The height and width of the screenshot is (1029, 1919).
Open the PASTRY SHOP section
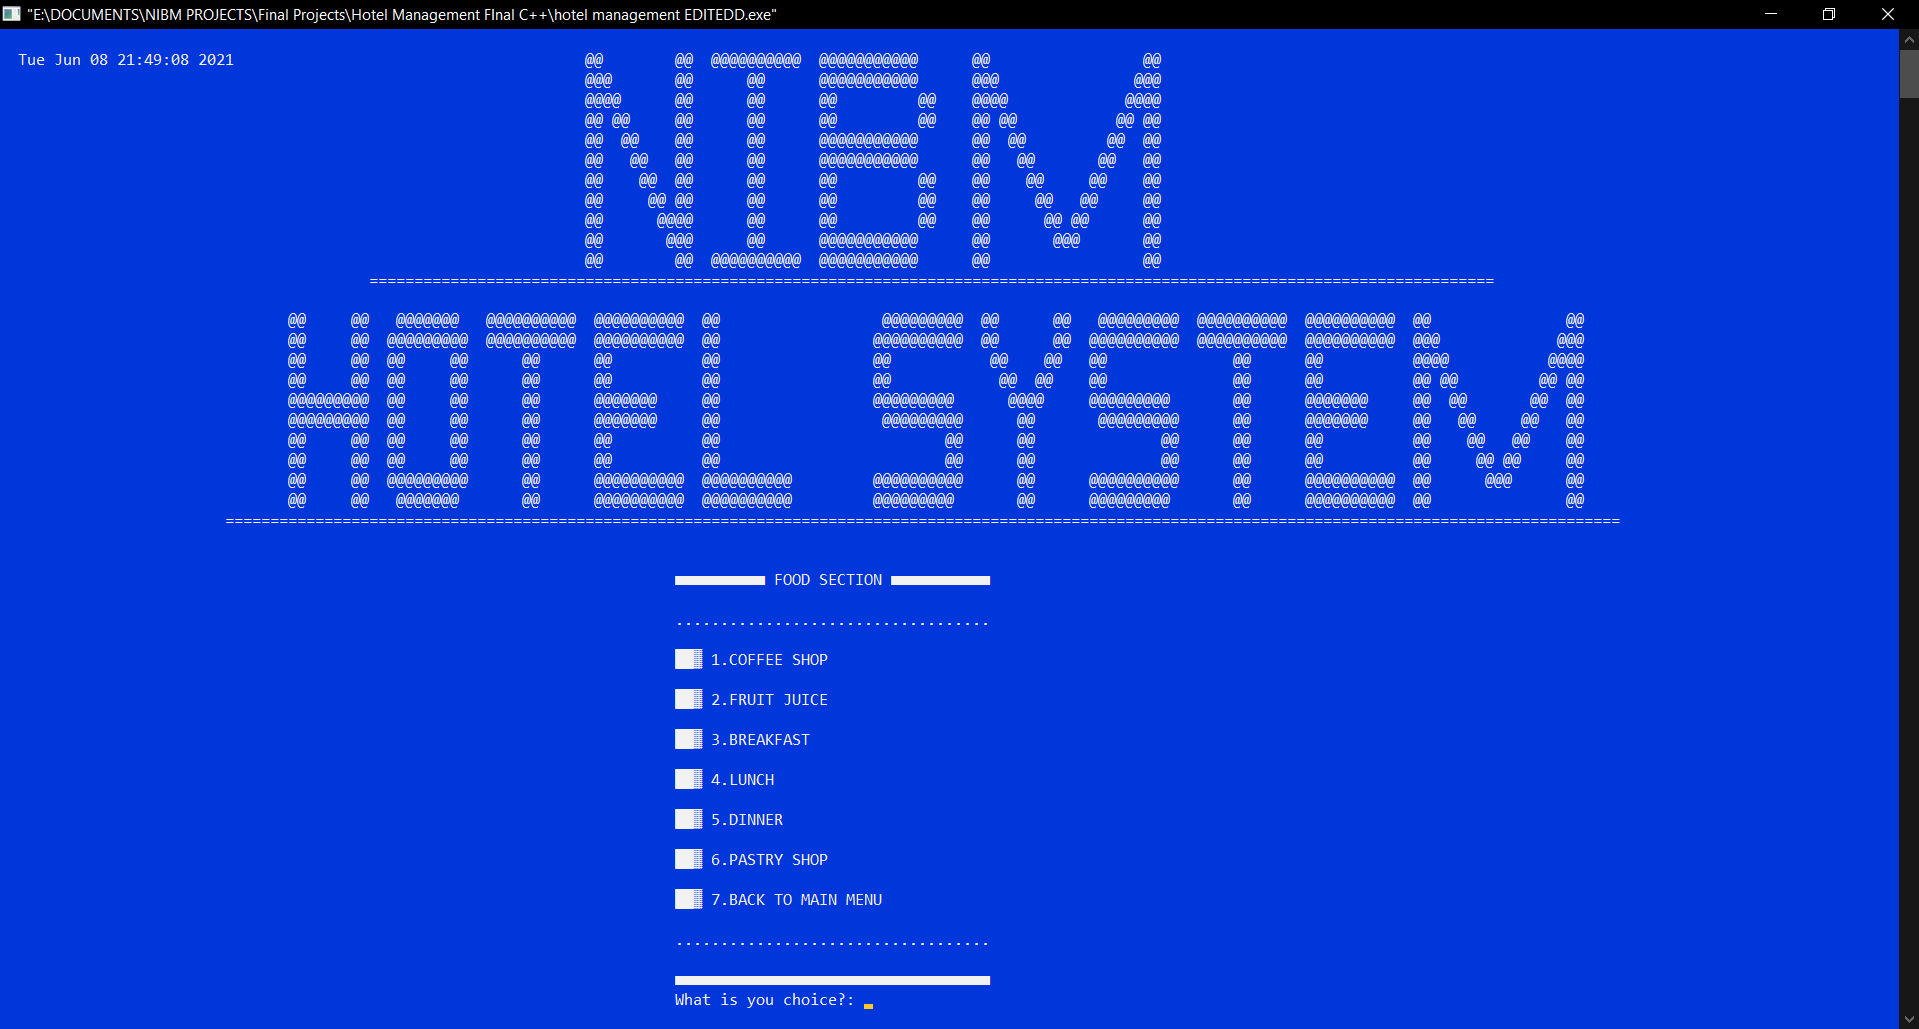pyautogui.click(x=769, y=859)
